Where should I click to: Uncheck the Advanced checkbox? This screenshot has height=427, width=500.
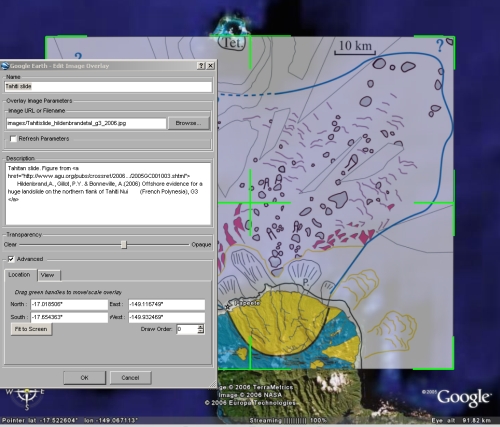coord(11,259)
